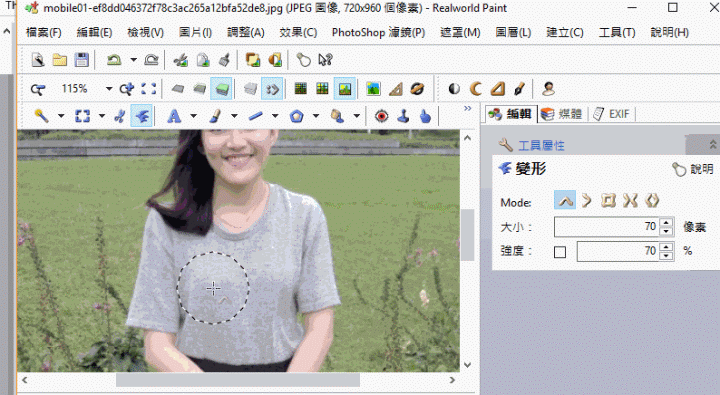The height and width of the screenshot is (395, 720).
Task: Click the canvas vertical scrollbar down arrow
Action: pos(467,365)
